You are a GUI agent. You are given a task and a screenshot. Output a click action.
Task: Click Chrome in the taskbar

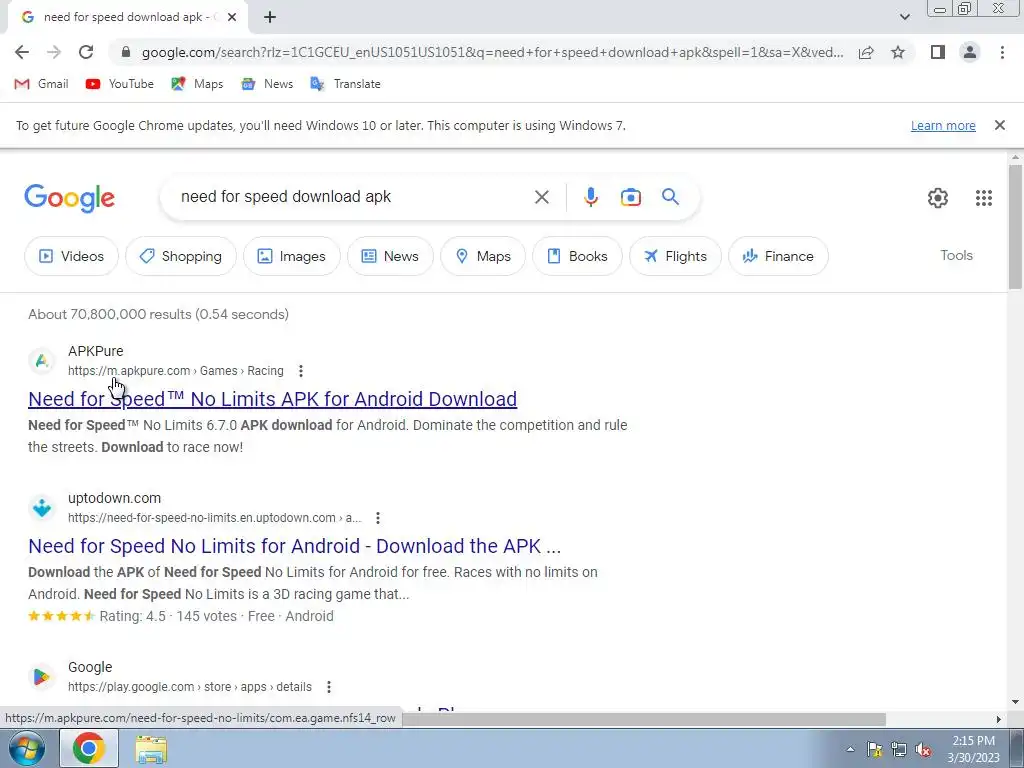pyautogui.click(x=89, y=748)
